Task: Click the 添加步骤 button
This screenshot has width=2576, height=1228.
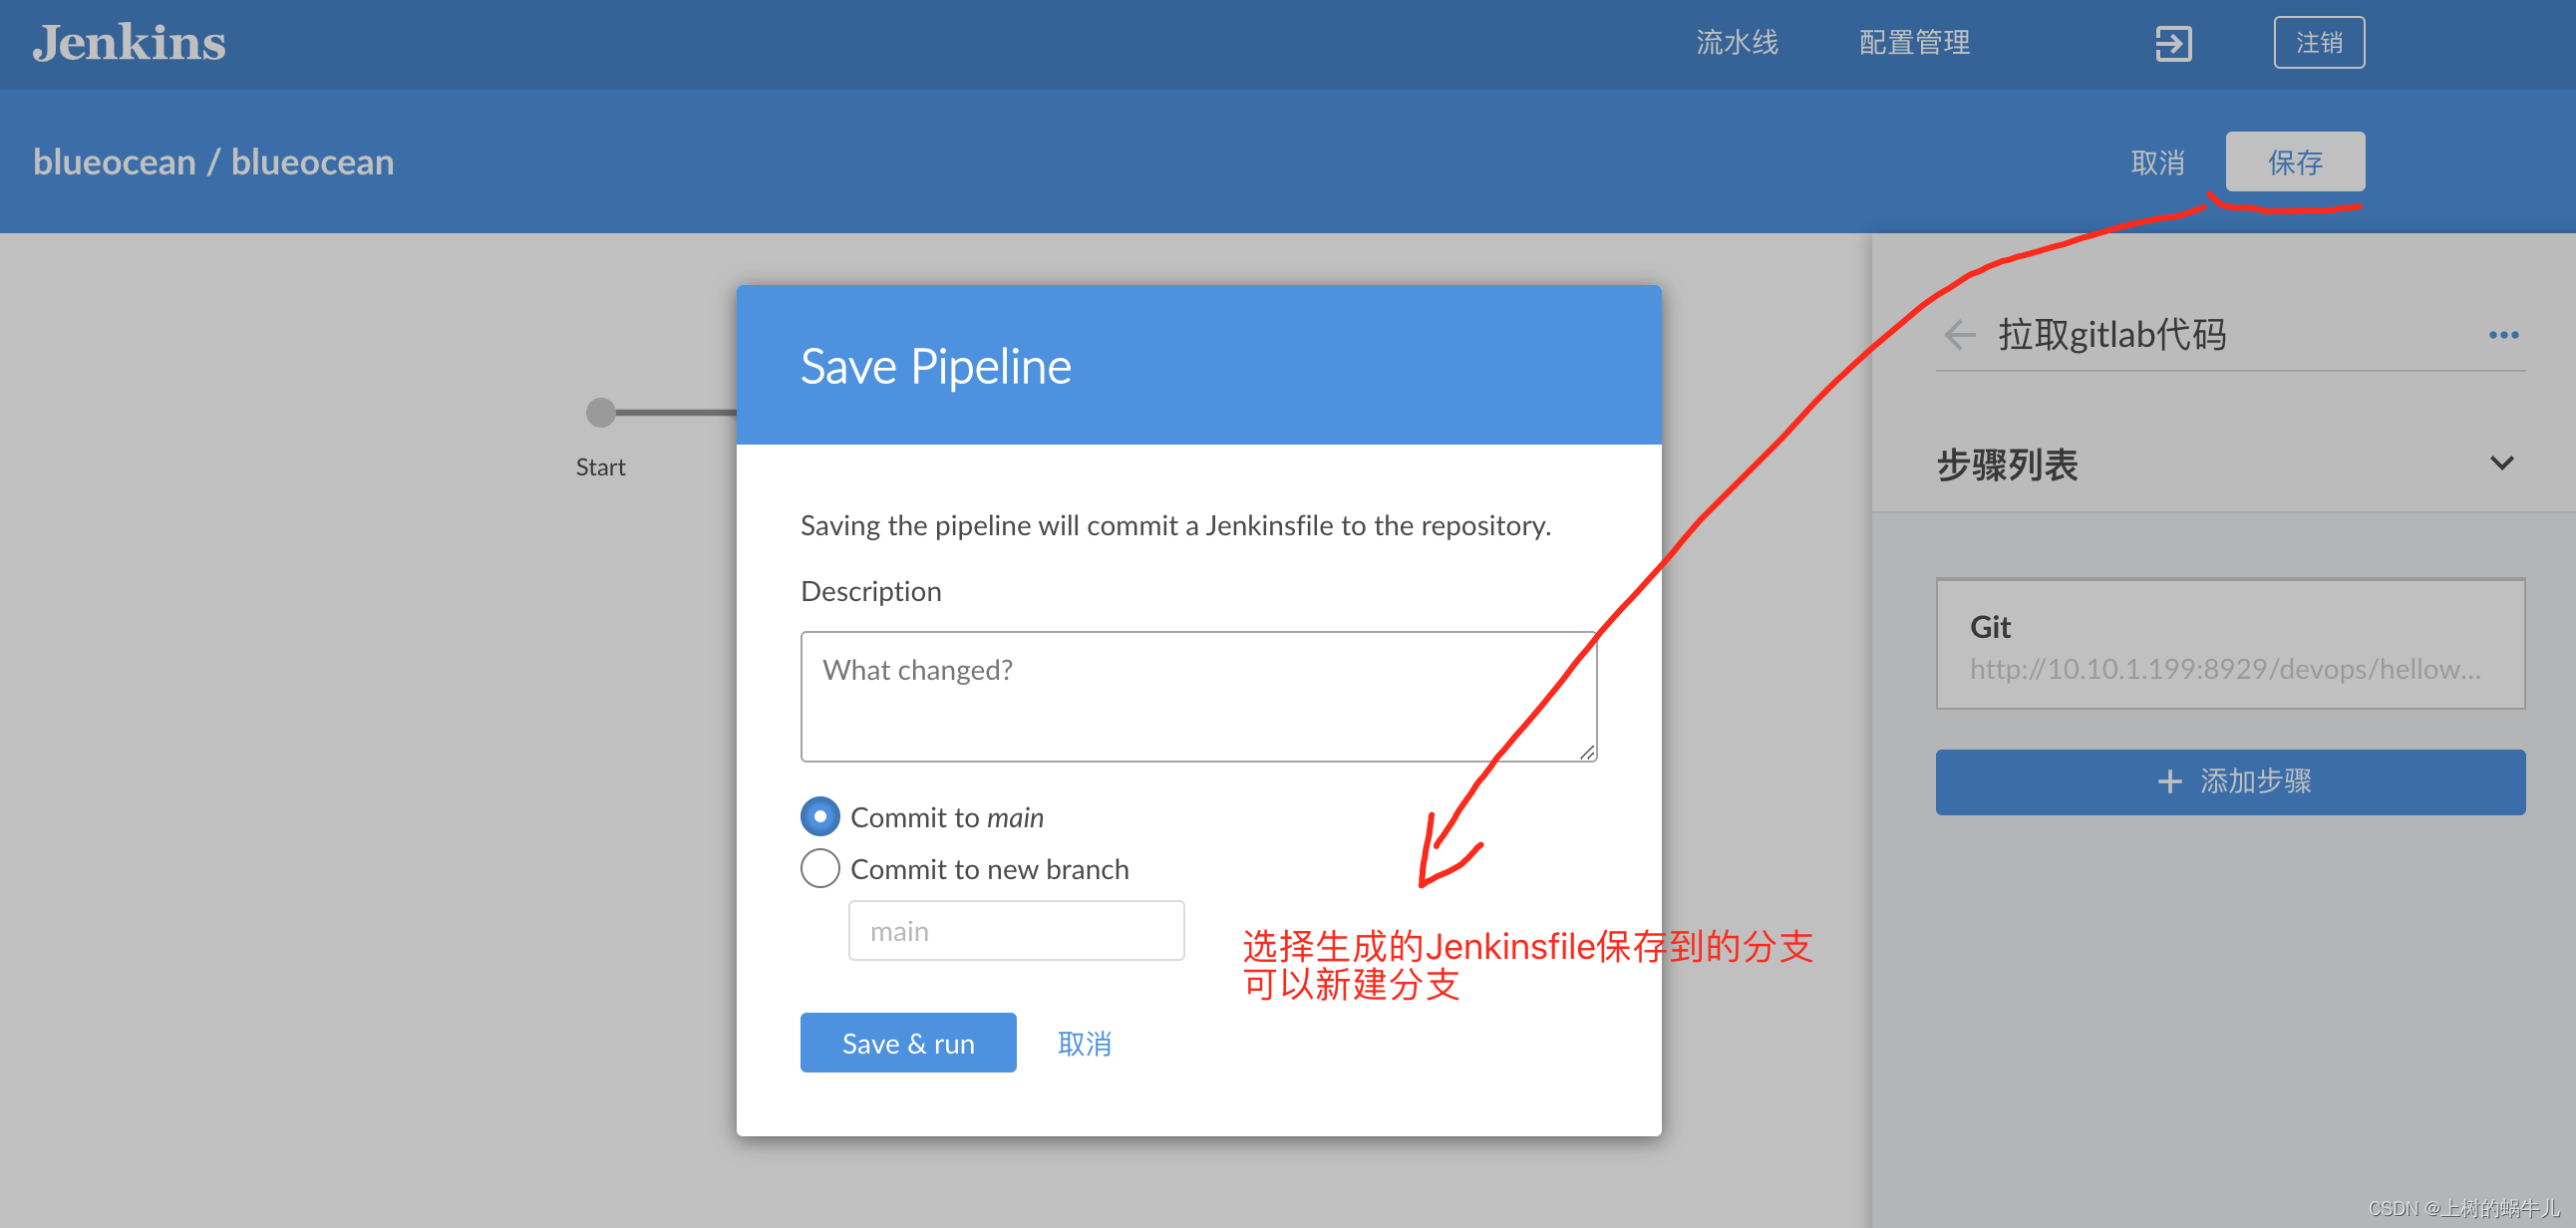Action: tap(2229, 781)
